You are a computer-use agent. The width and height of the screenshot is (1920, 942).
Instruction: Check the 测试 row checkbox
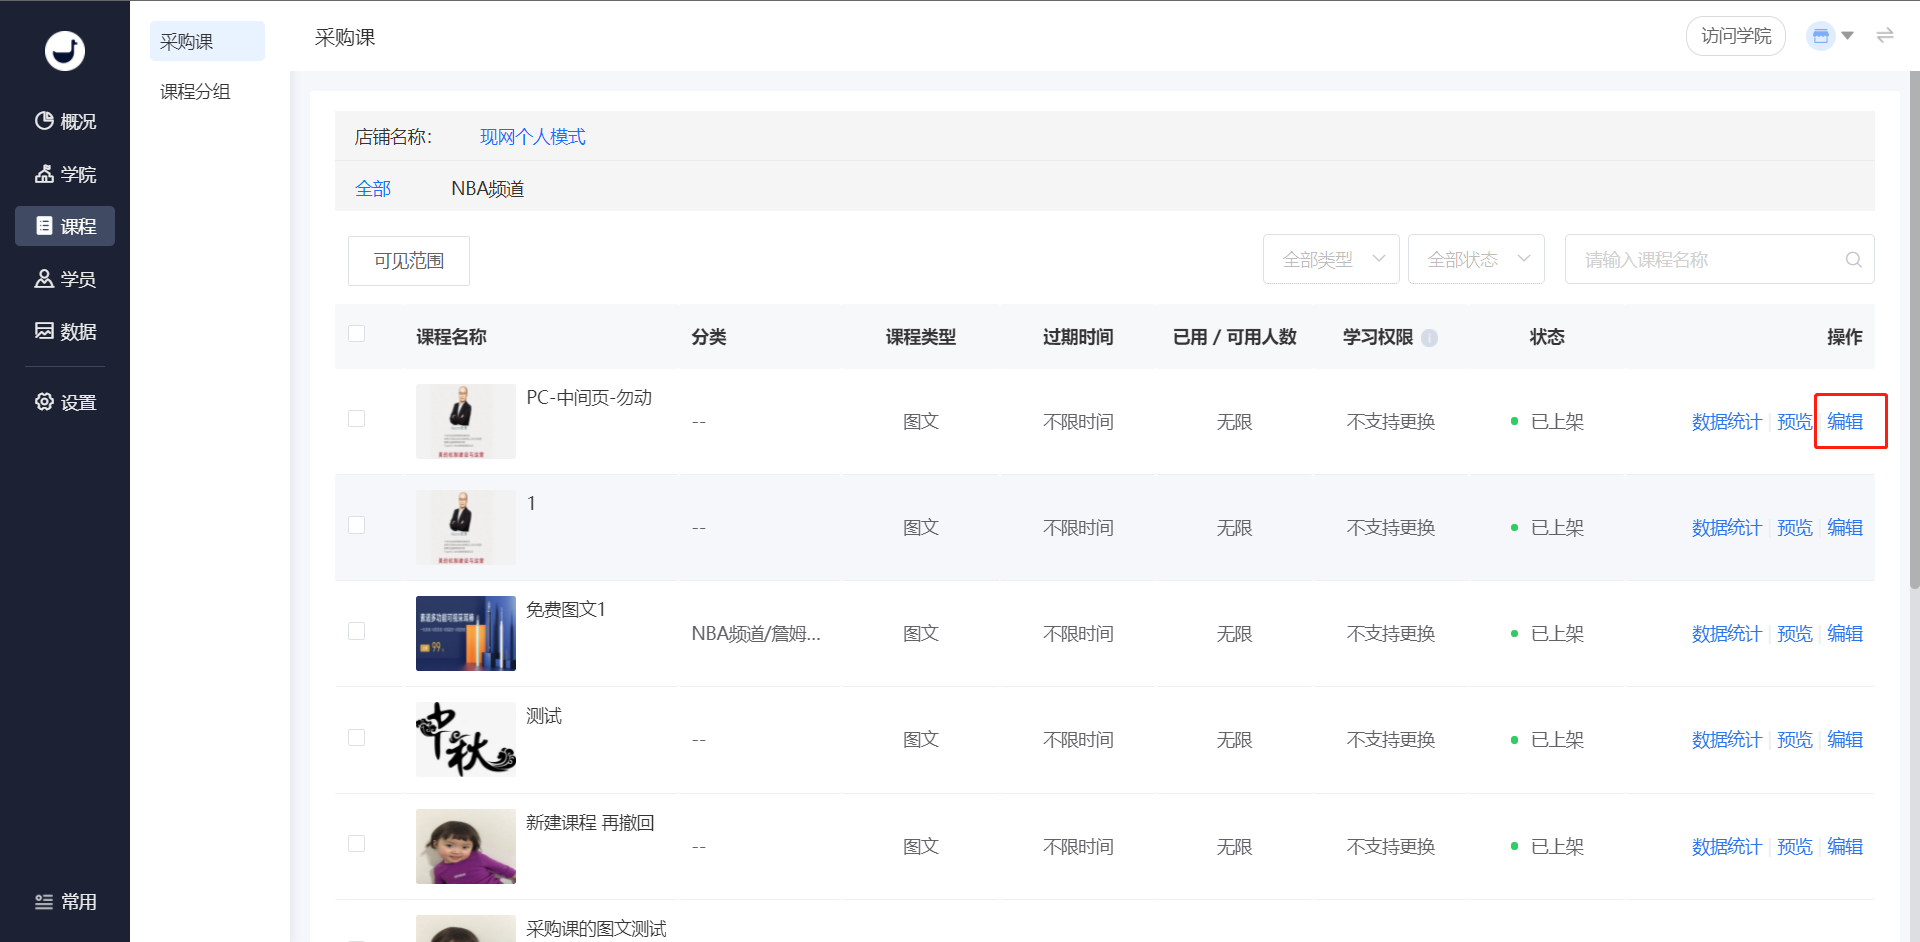click(x=356, y=737)
